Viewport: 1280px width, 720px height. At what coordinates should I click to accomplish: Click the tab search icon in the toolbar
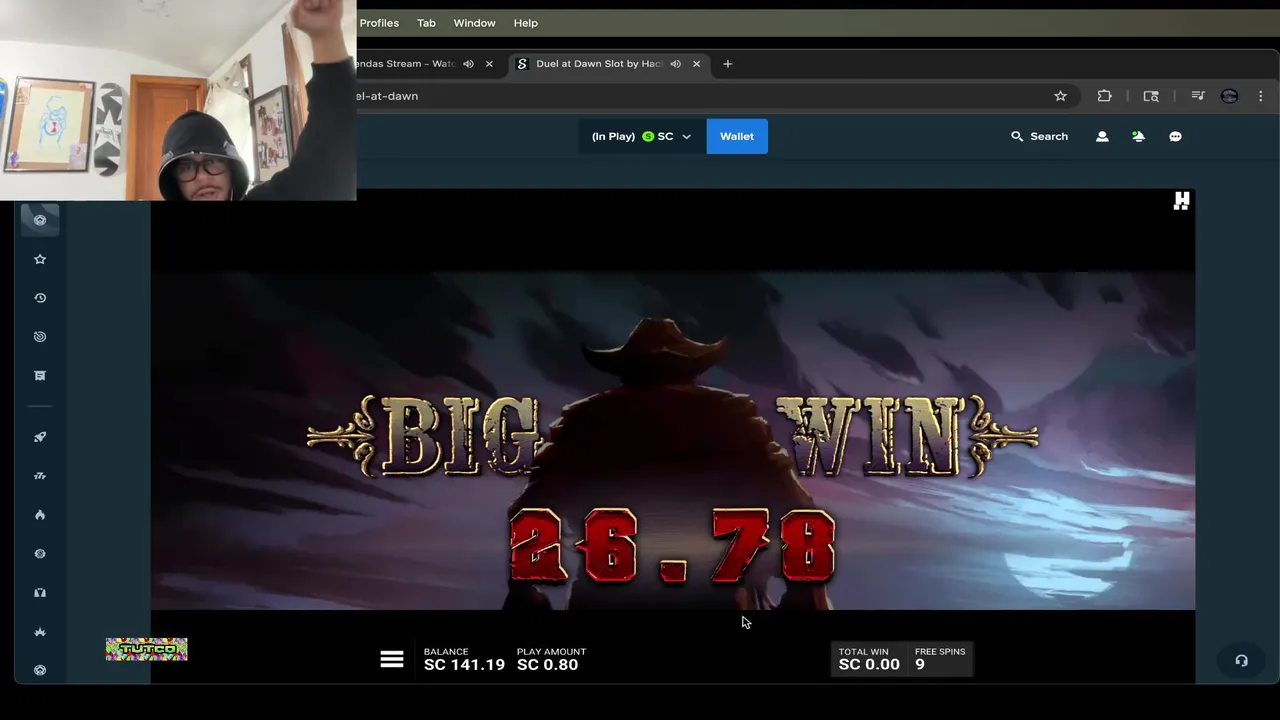pos(1151,96)
